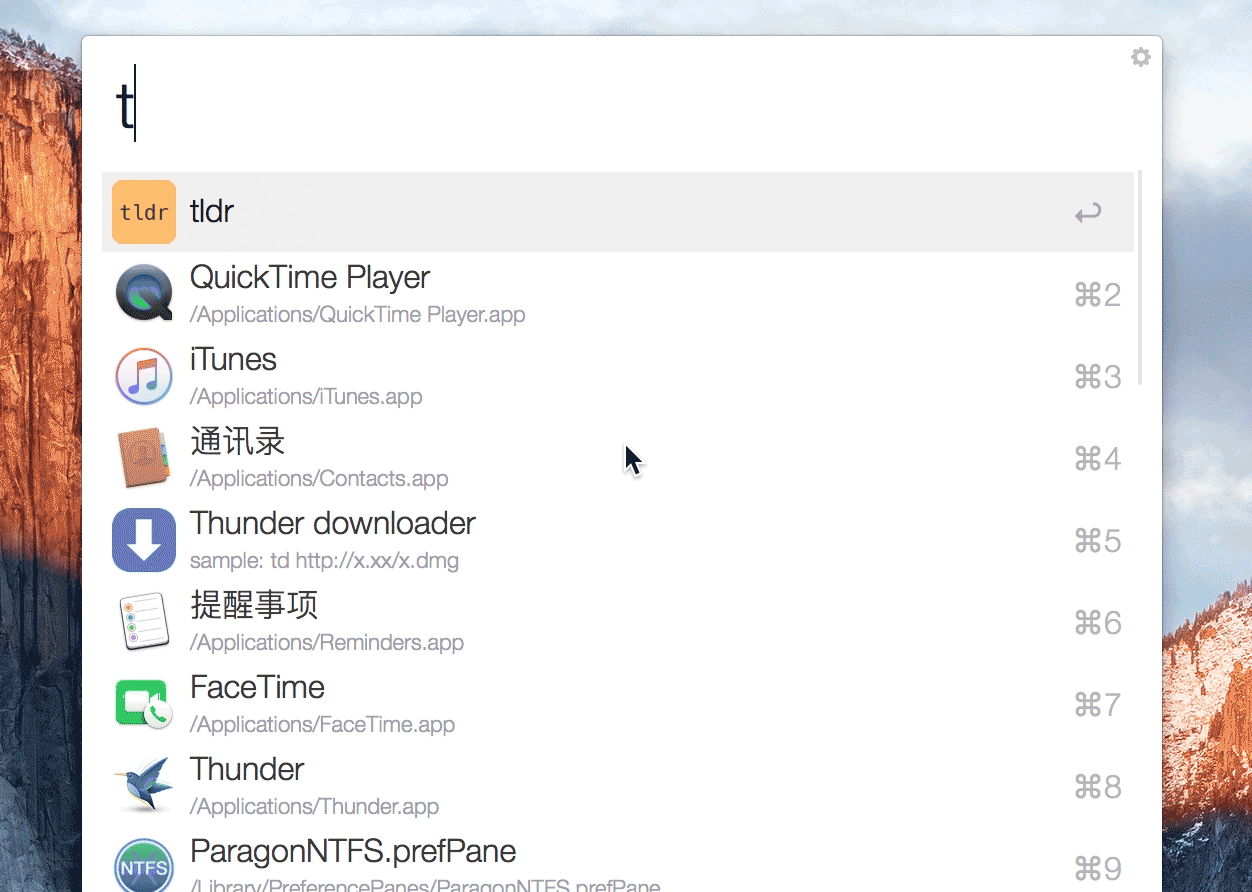Click the ⌘8 shortcut label
1252x892 pixels.
(x=1097, y=787)
